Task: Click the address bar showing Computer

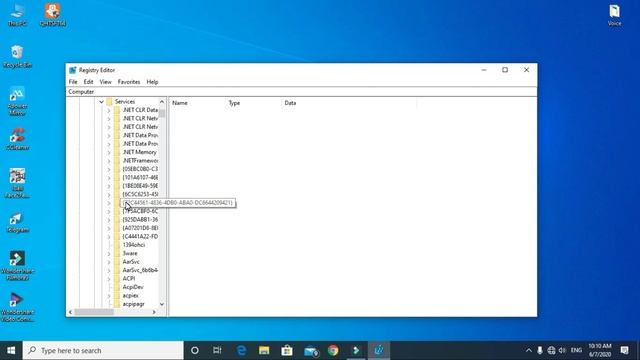Action: 301,92
